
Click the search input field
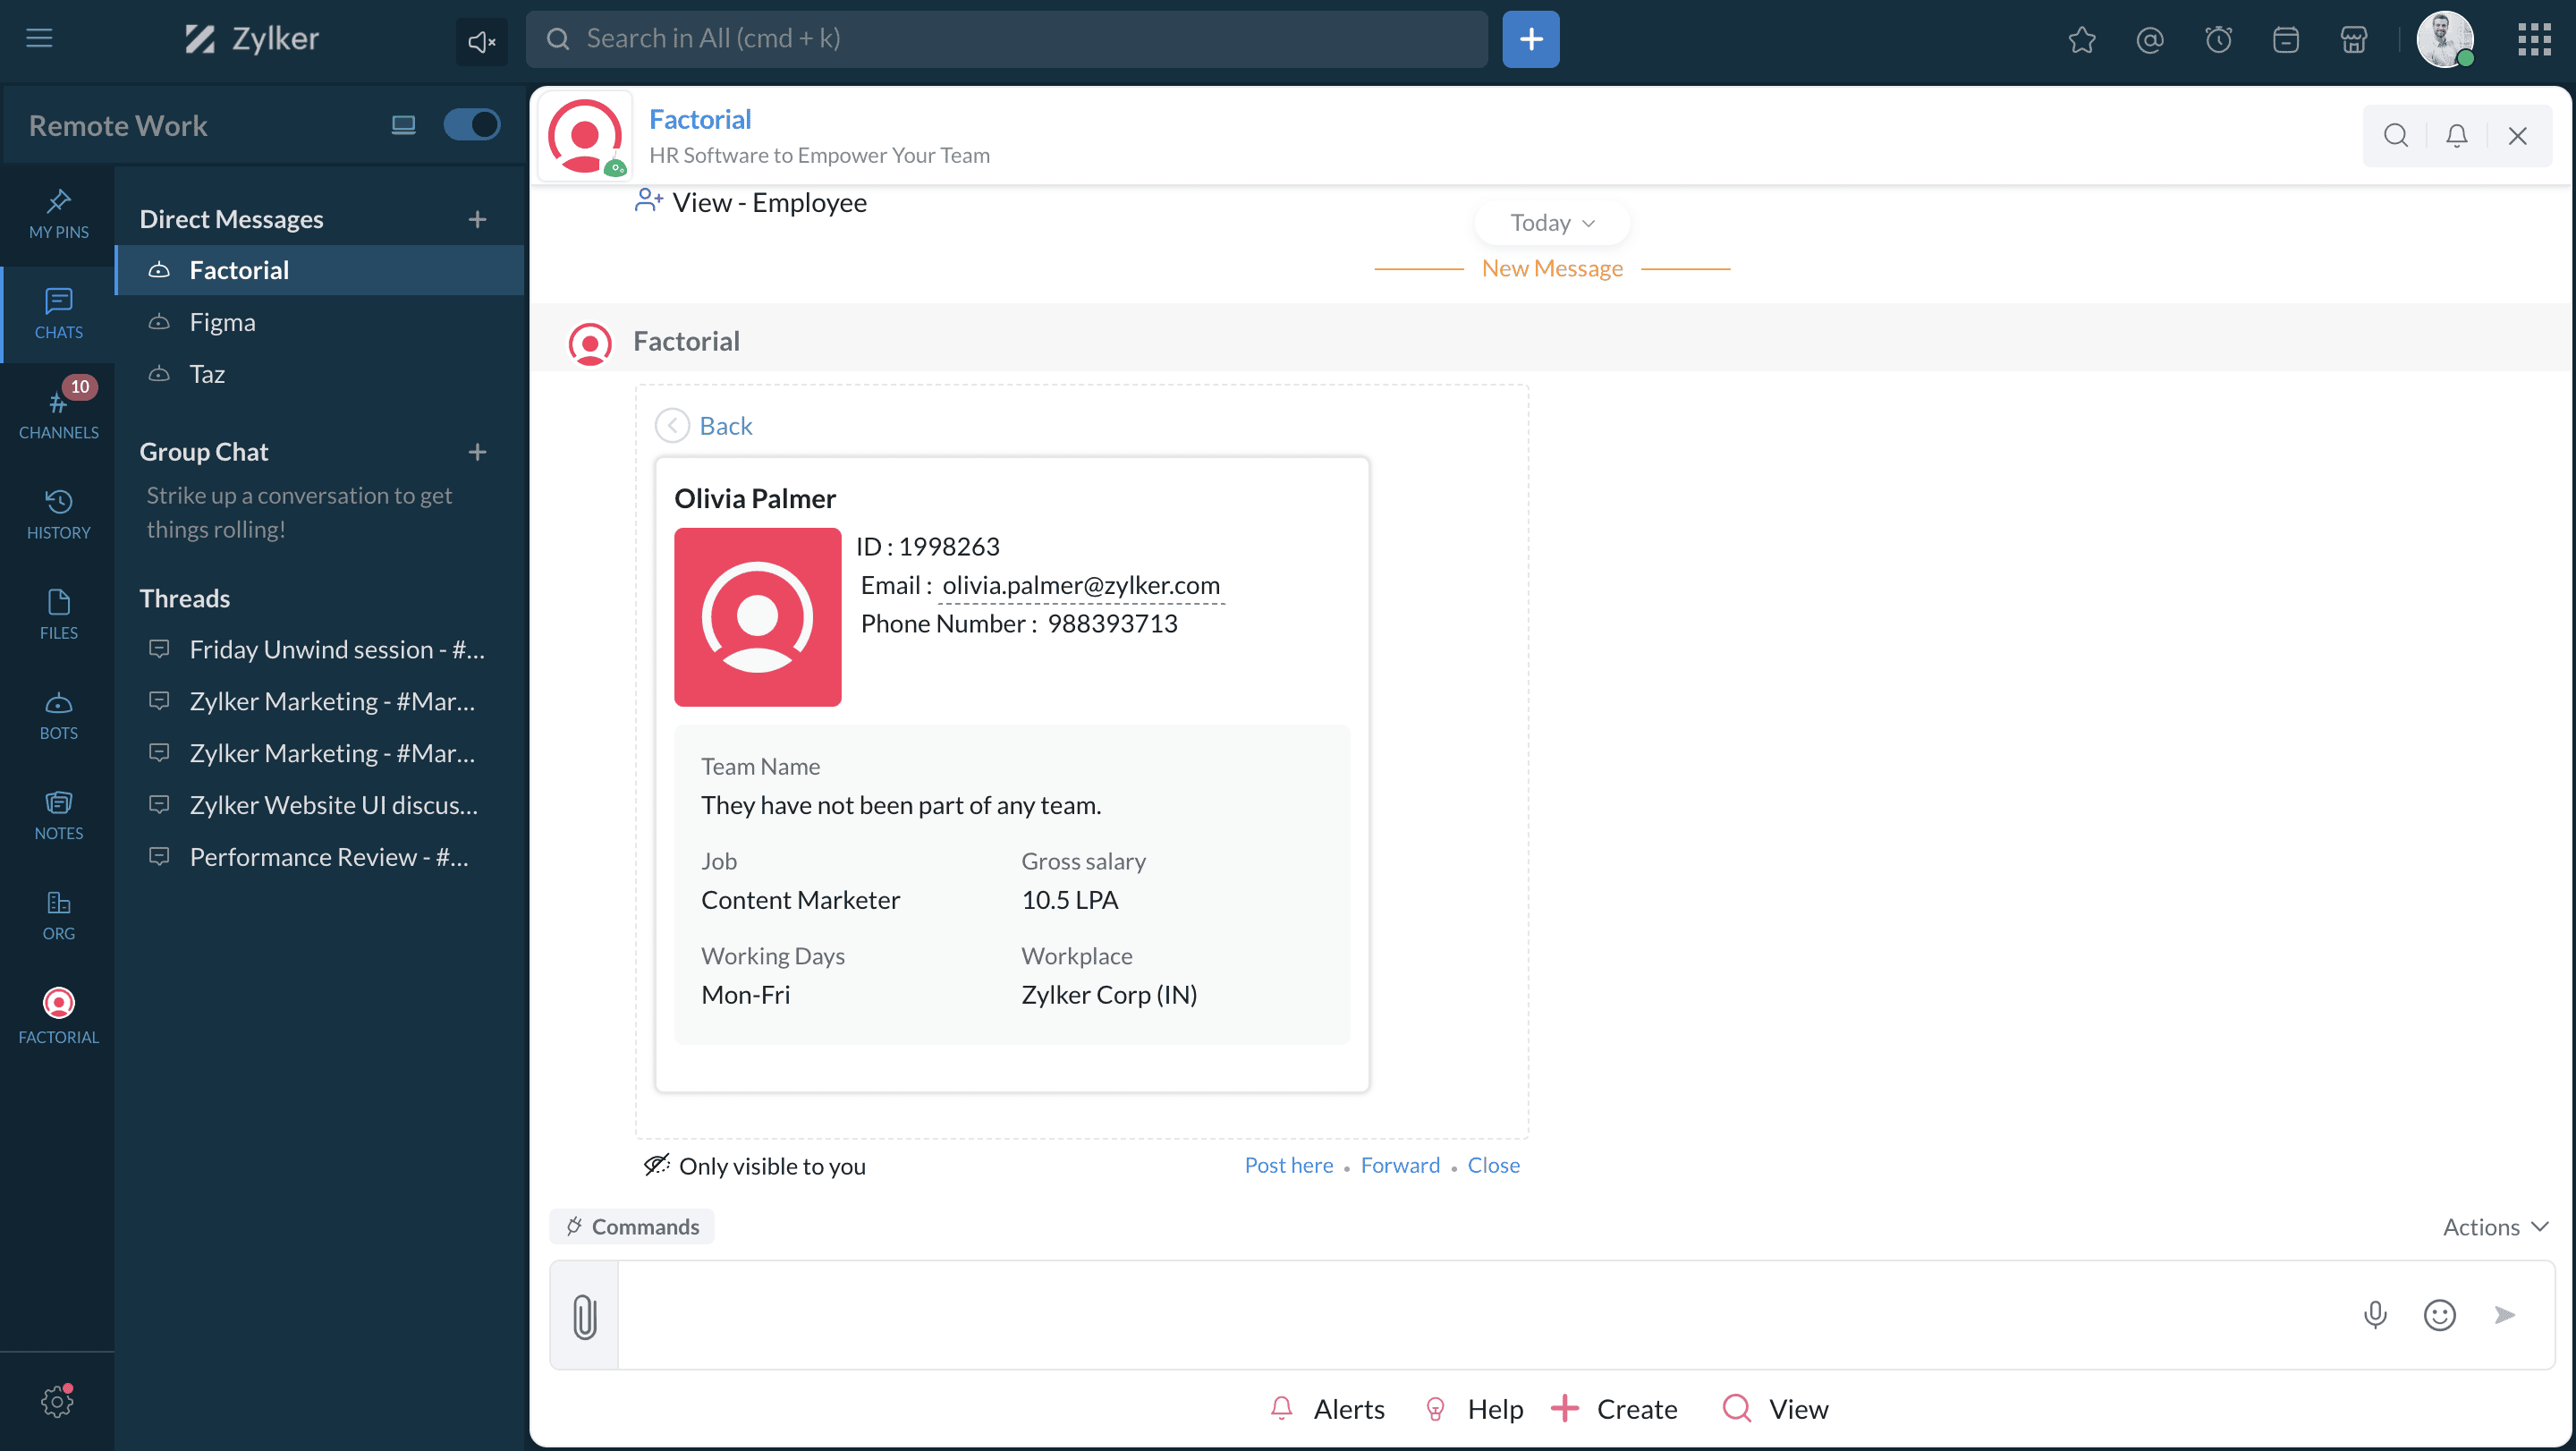pyautogui.click(x=1007, y=39)
